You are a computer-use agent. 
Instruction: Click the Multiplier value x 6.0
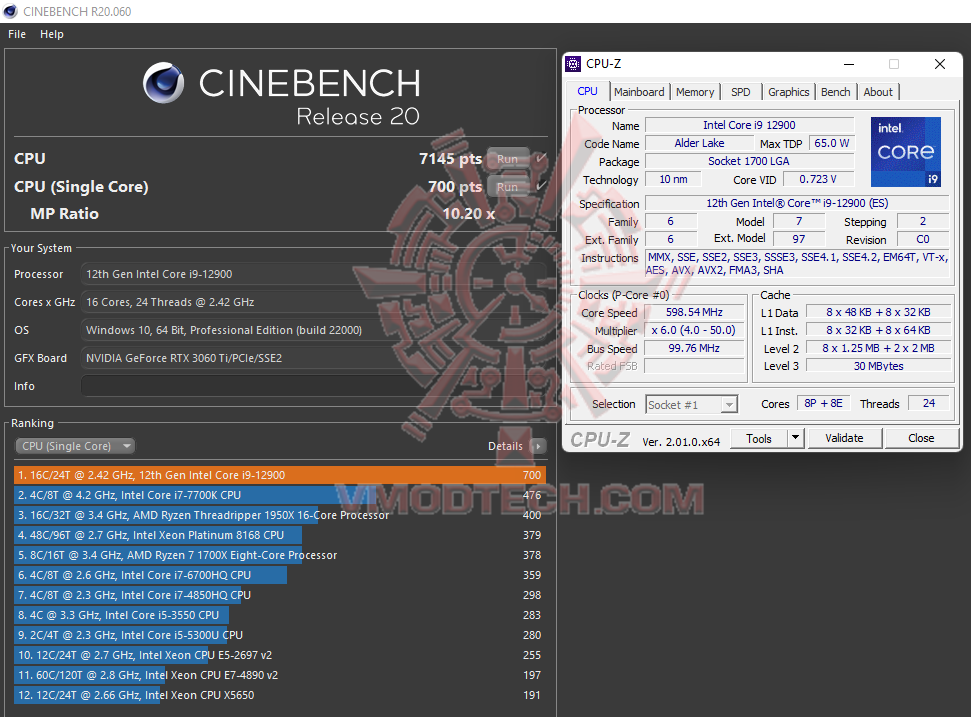pyautogui.click(x=694, y=330)
